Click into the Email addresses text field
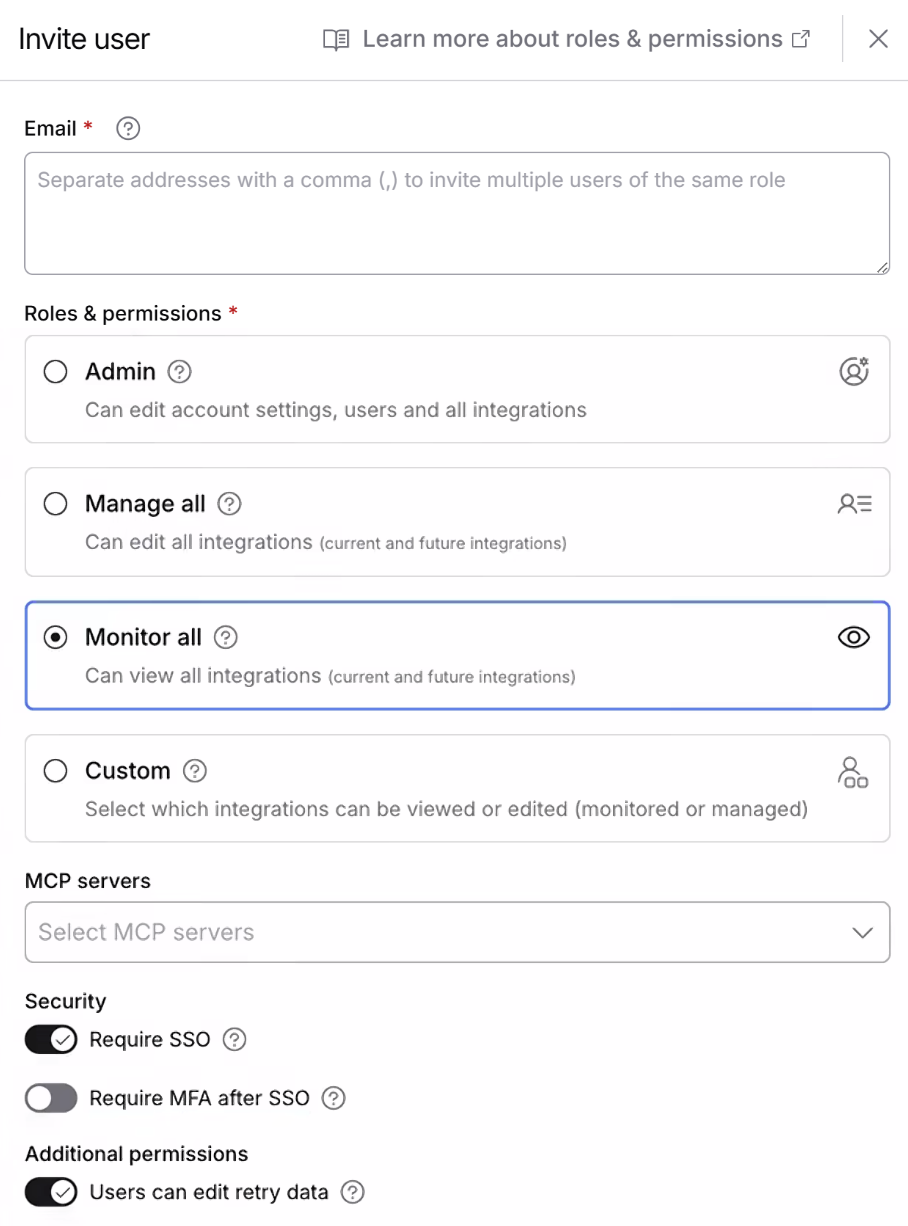This screenshot has width=908, height=1226. pos(457,213)
